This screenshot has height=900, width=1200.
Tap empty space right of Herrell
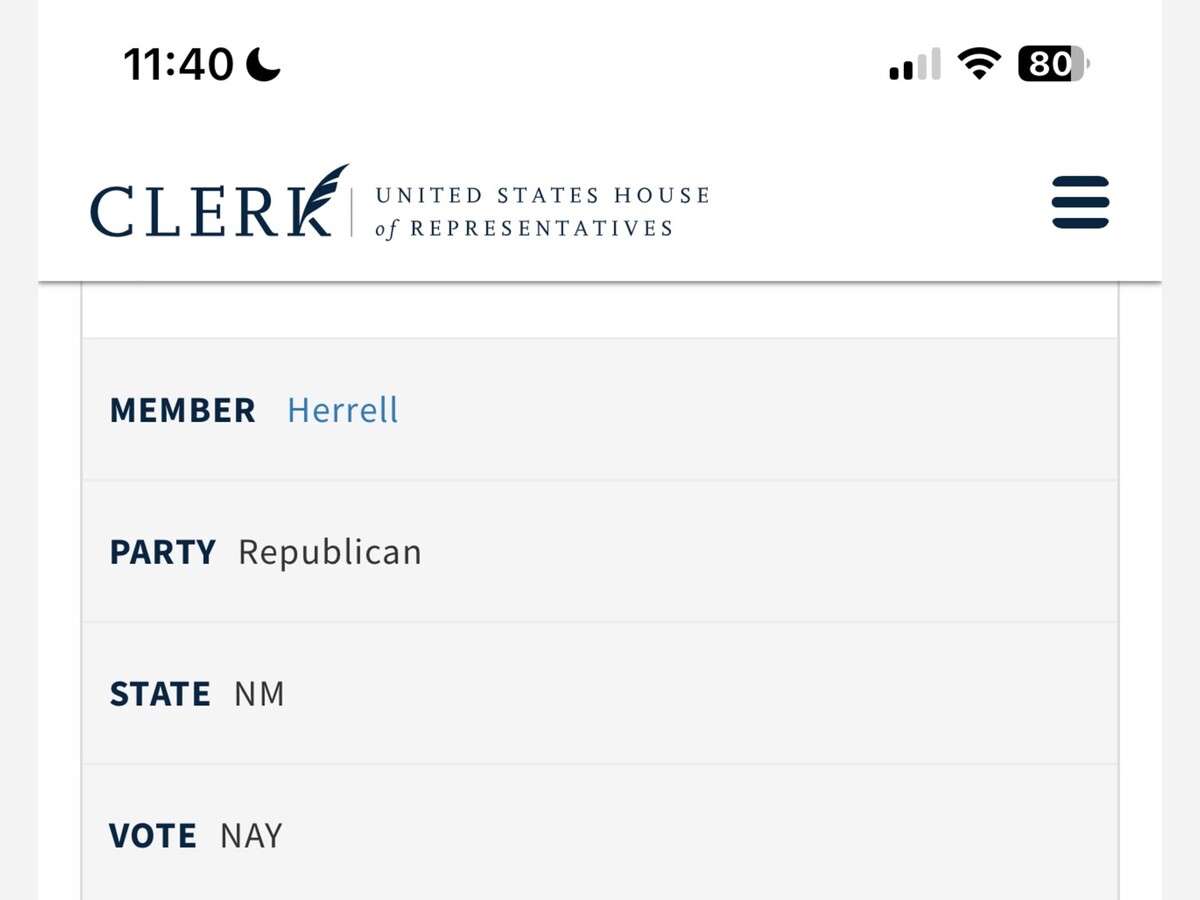tap(750, 410)
